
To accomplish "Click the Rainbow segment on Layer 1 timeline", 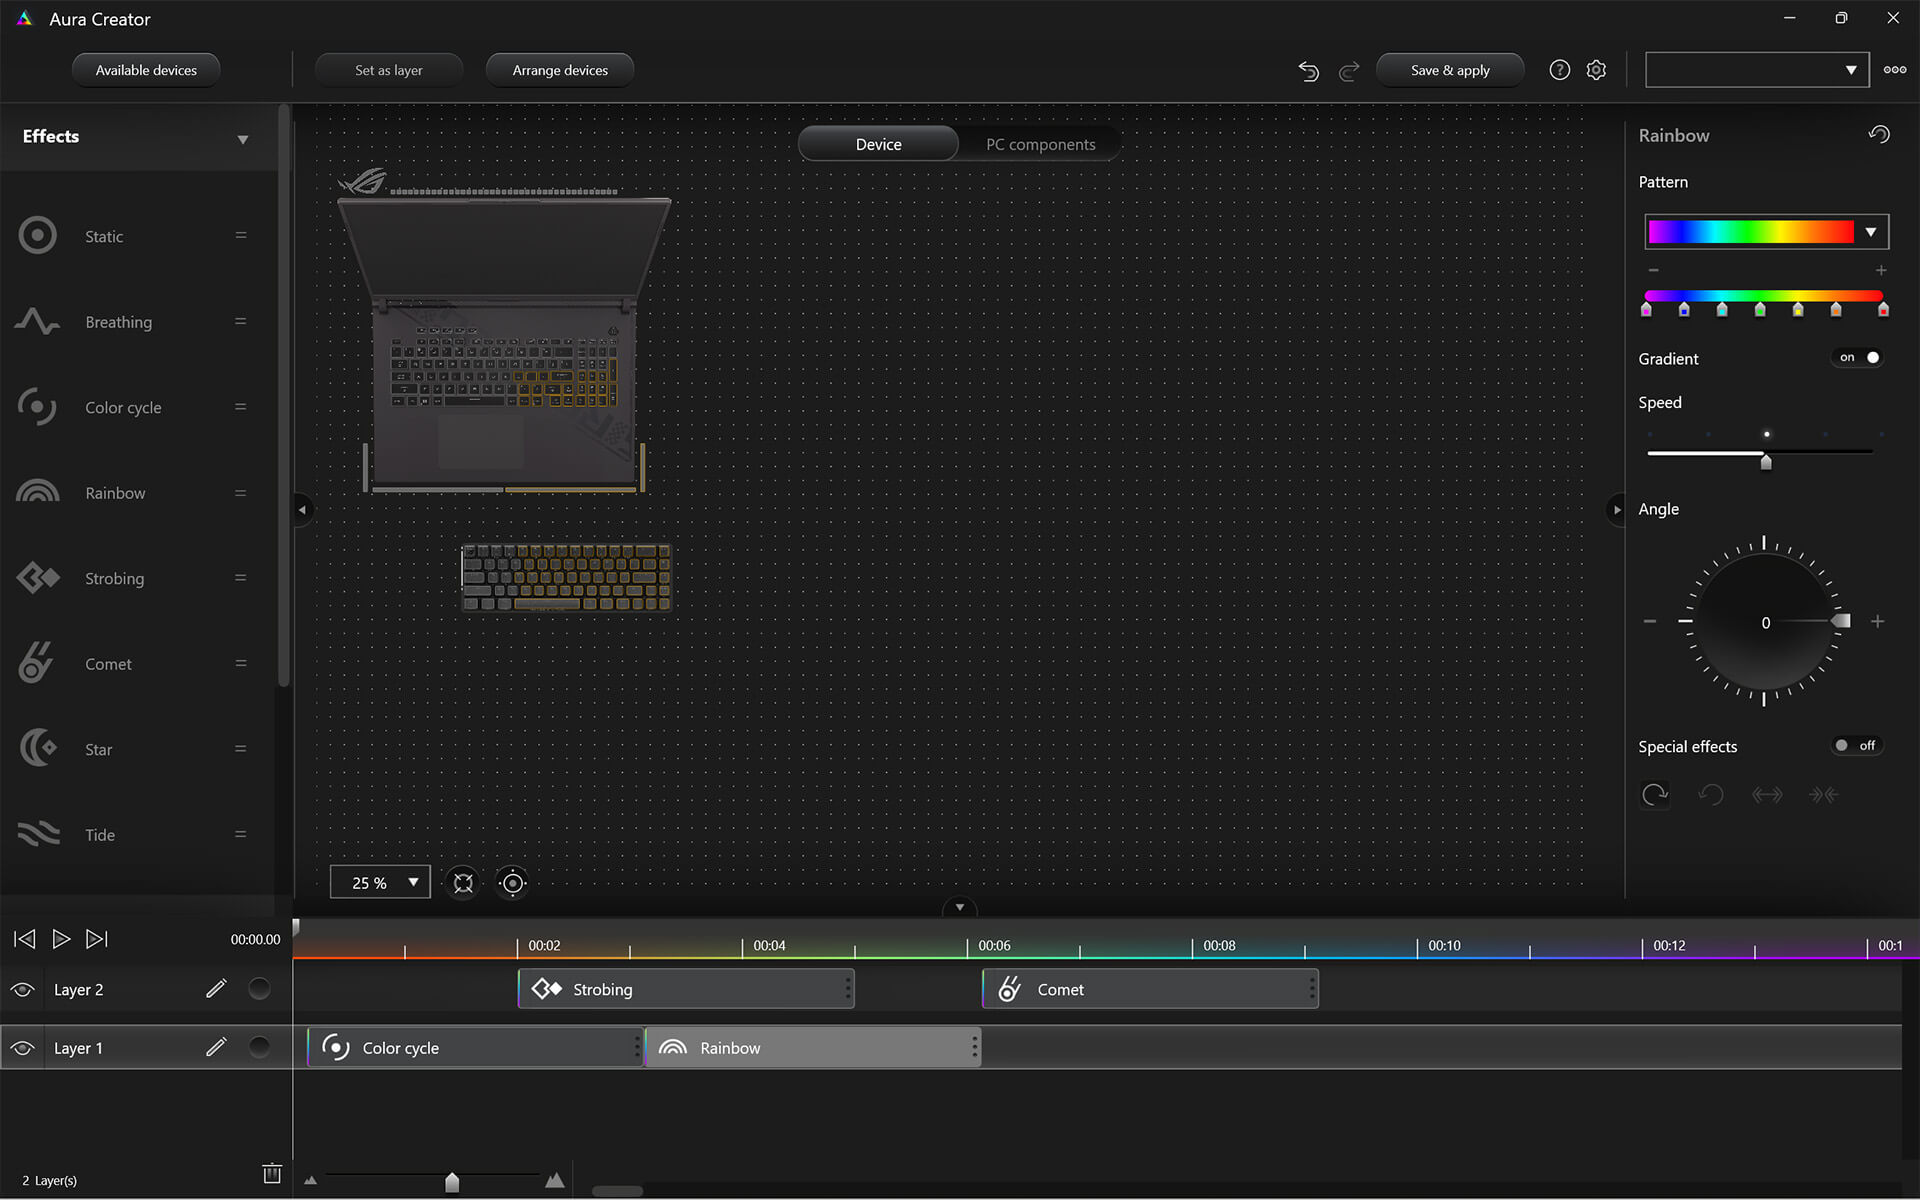I will [817, 1047].
